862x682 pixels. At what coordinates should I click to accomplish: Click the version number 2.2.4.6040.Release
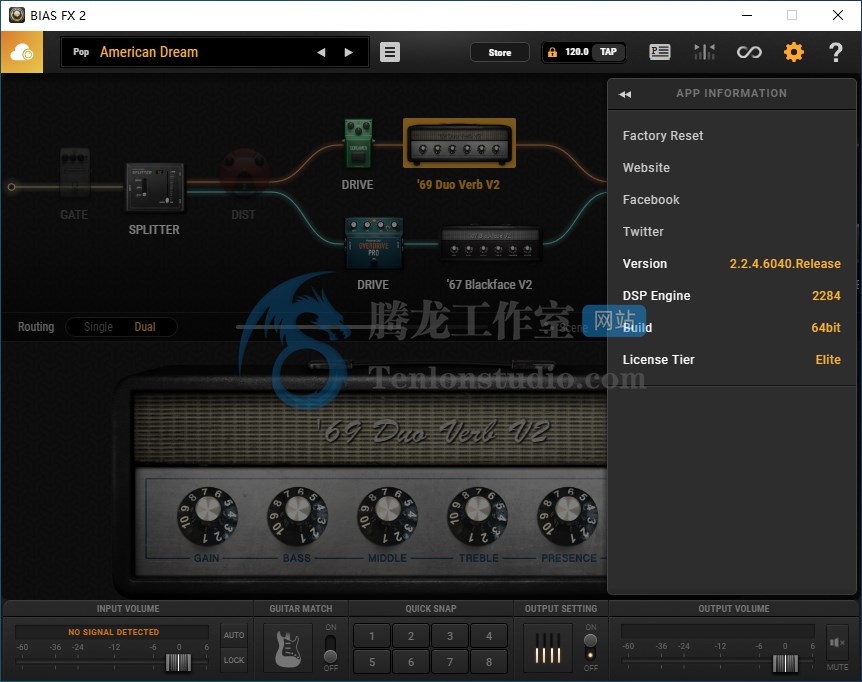[x=785, y=264]
